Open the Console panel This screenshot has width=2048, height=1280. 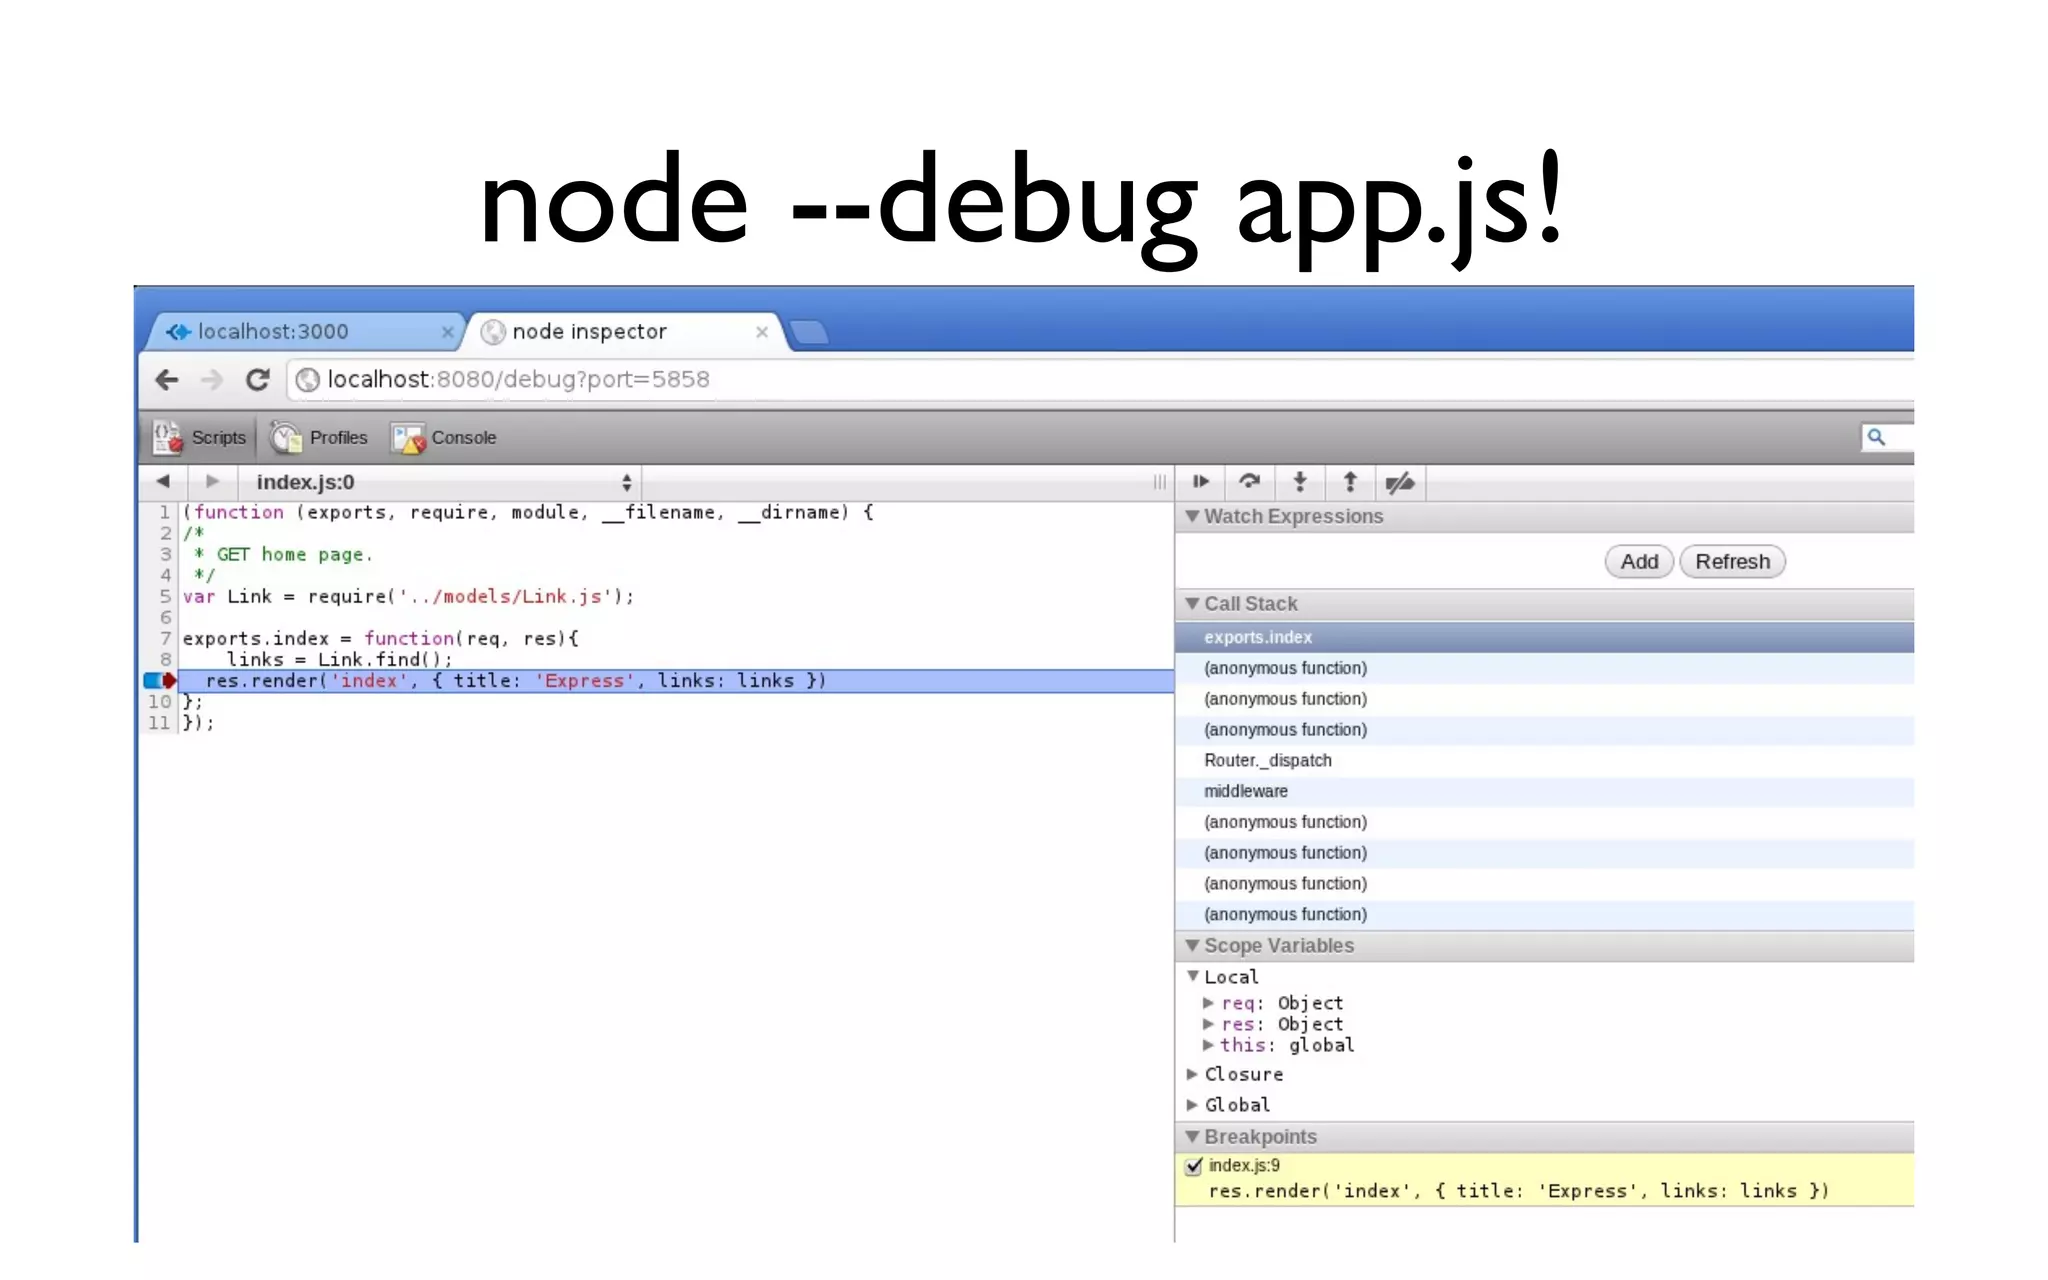[x=444, y=438]
